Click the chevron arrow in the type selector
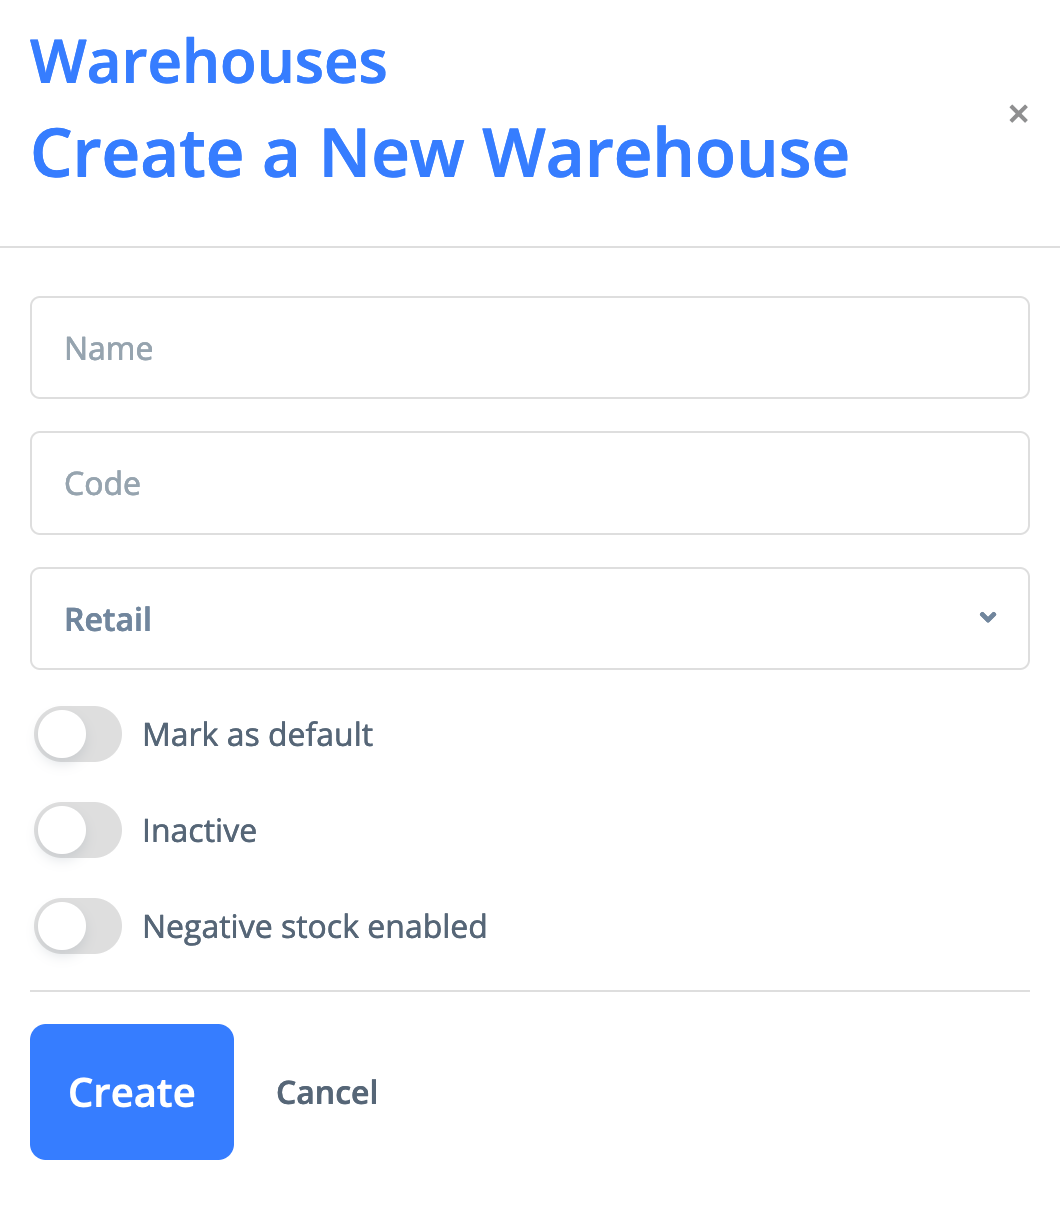The image size is (1060, 1210). 988,618
